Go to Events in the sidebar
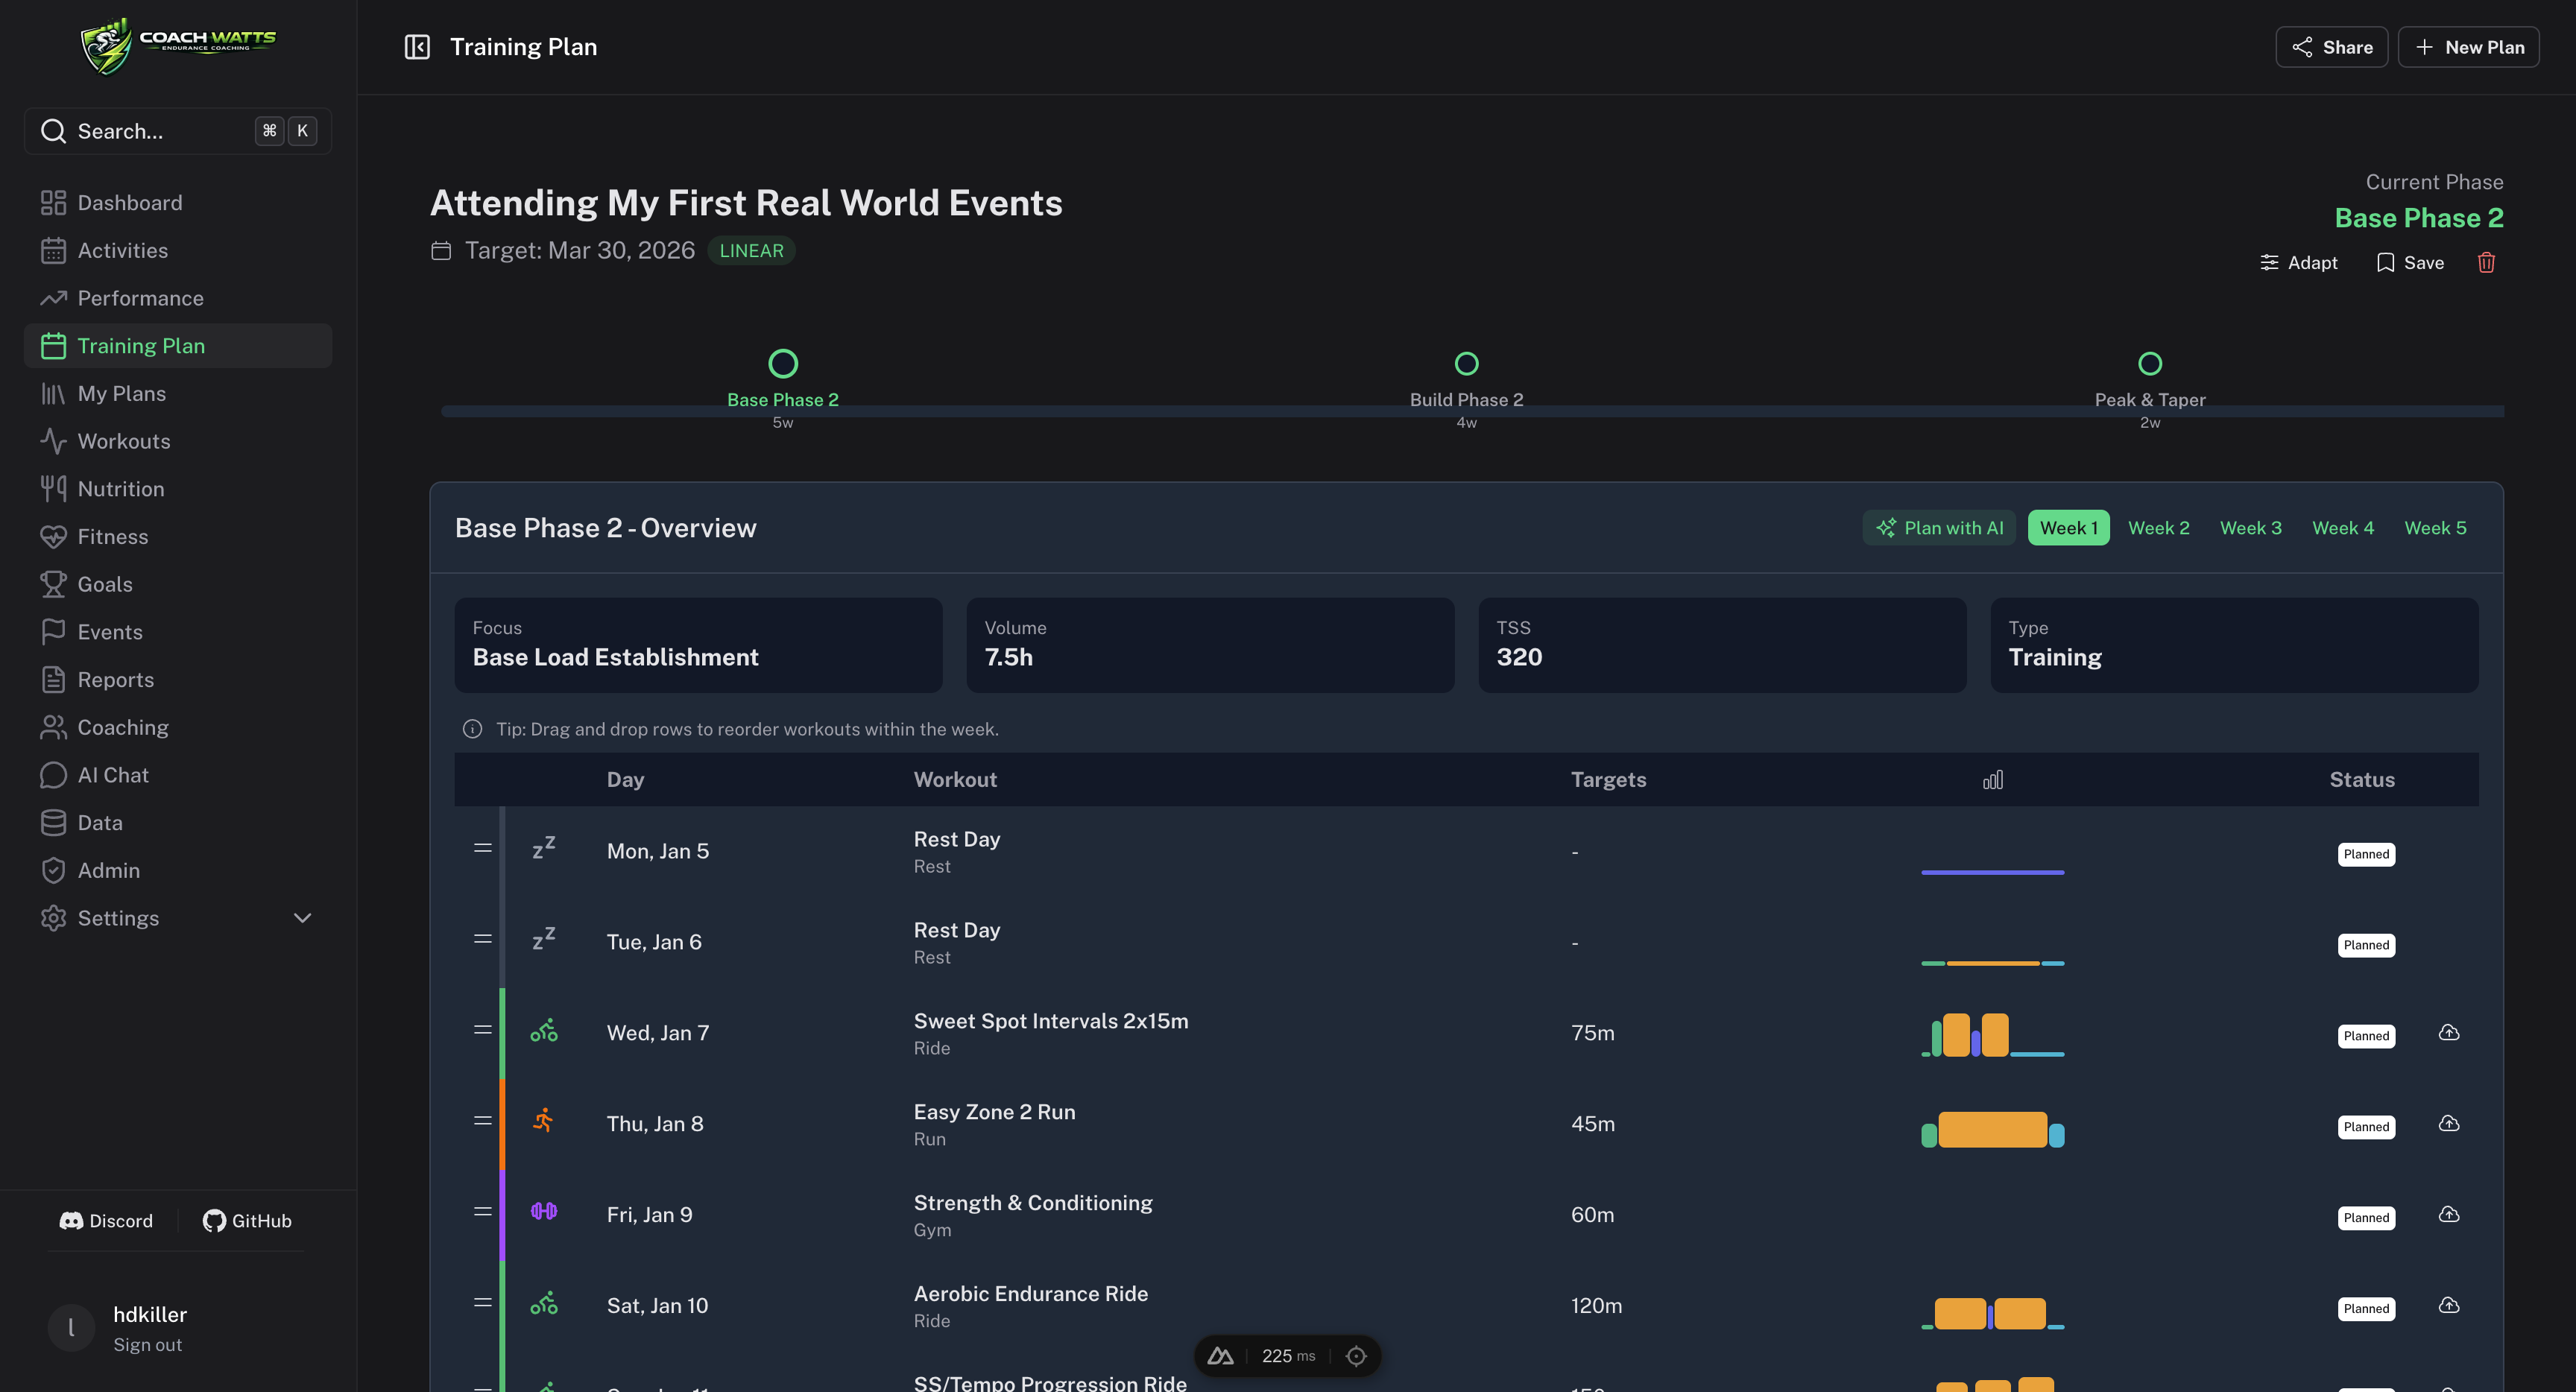Image resolution: width=2576 pixels, height=1392 pixels. 178,633
